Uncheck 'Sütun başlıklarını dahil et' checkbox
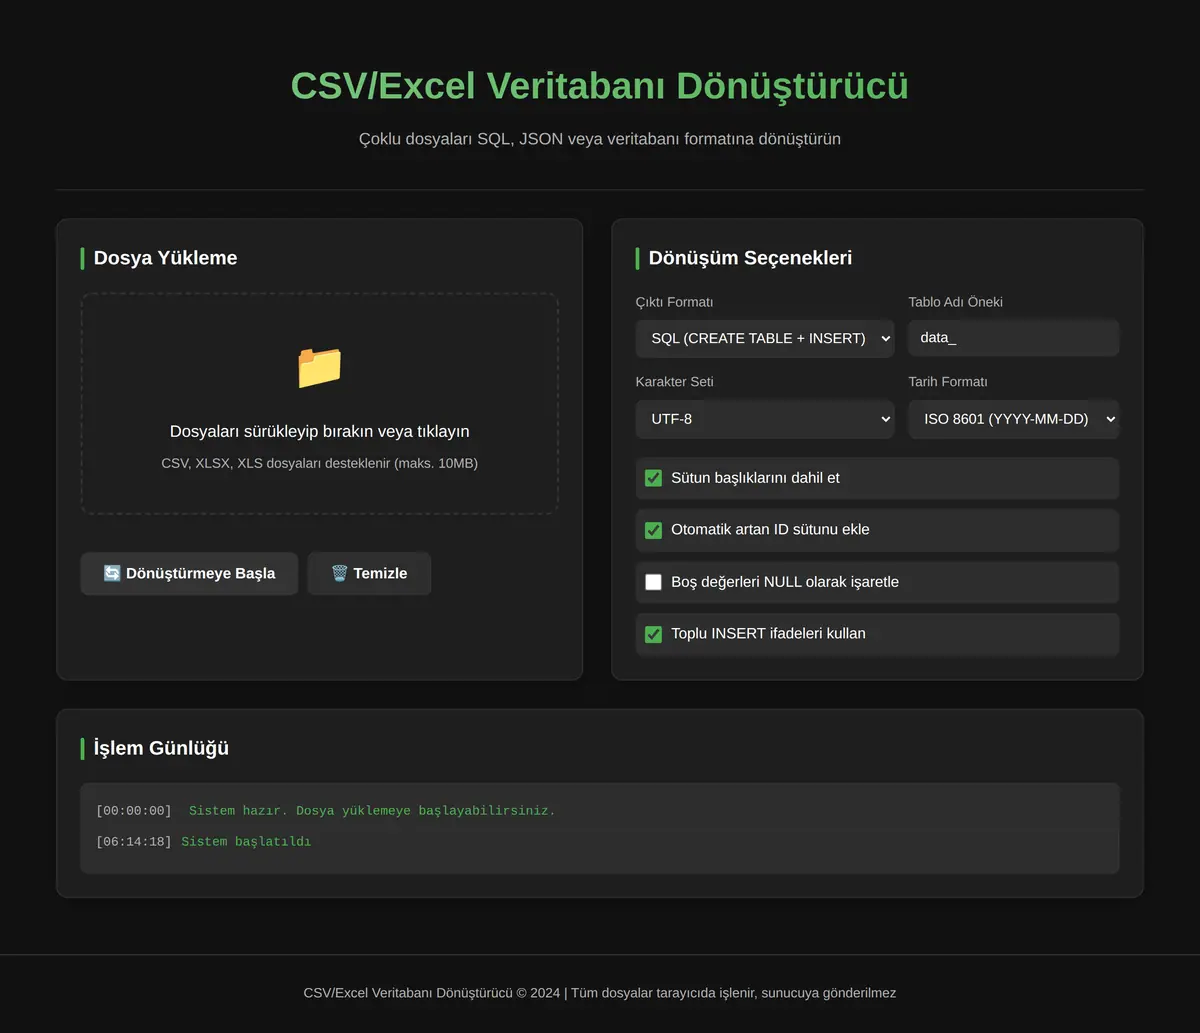 pos(653,478)
